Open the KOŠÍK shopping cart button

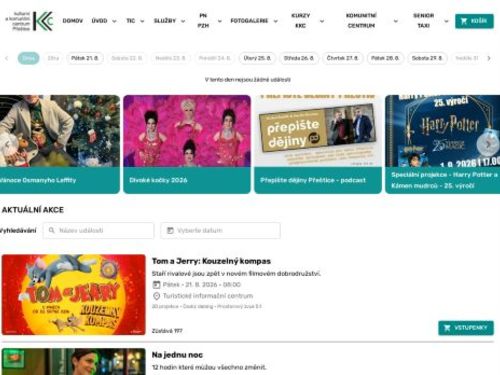pos(474,21)
